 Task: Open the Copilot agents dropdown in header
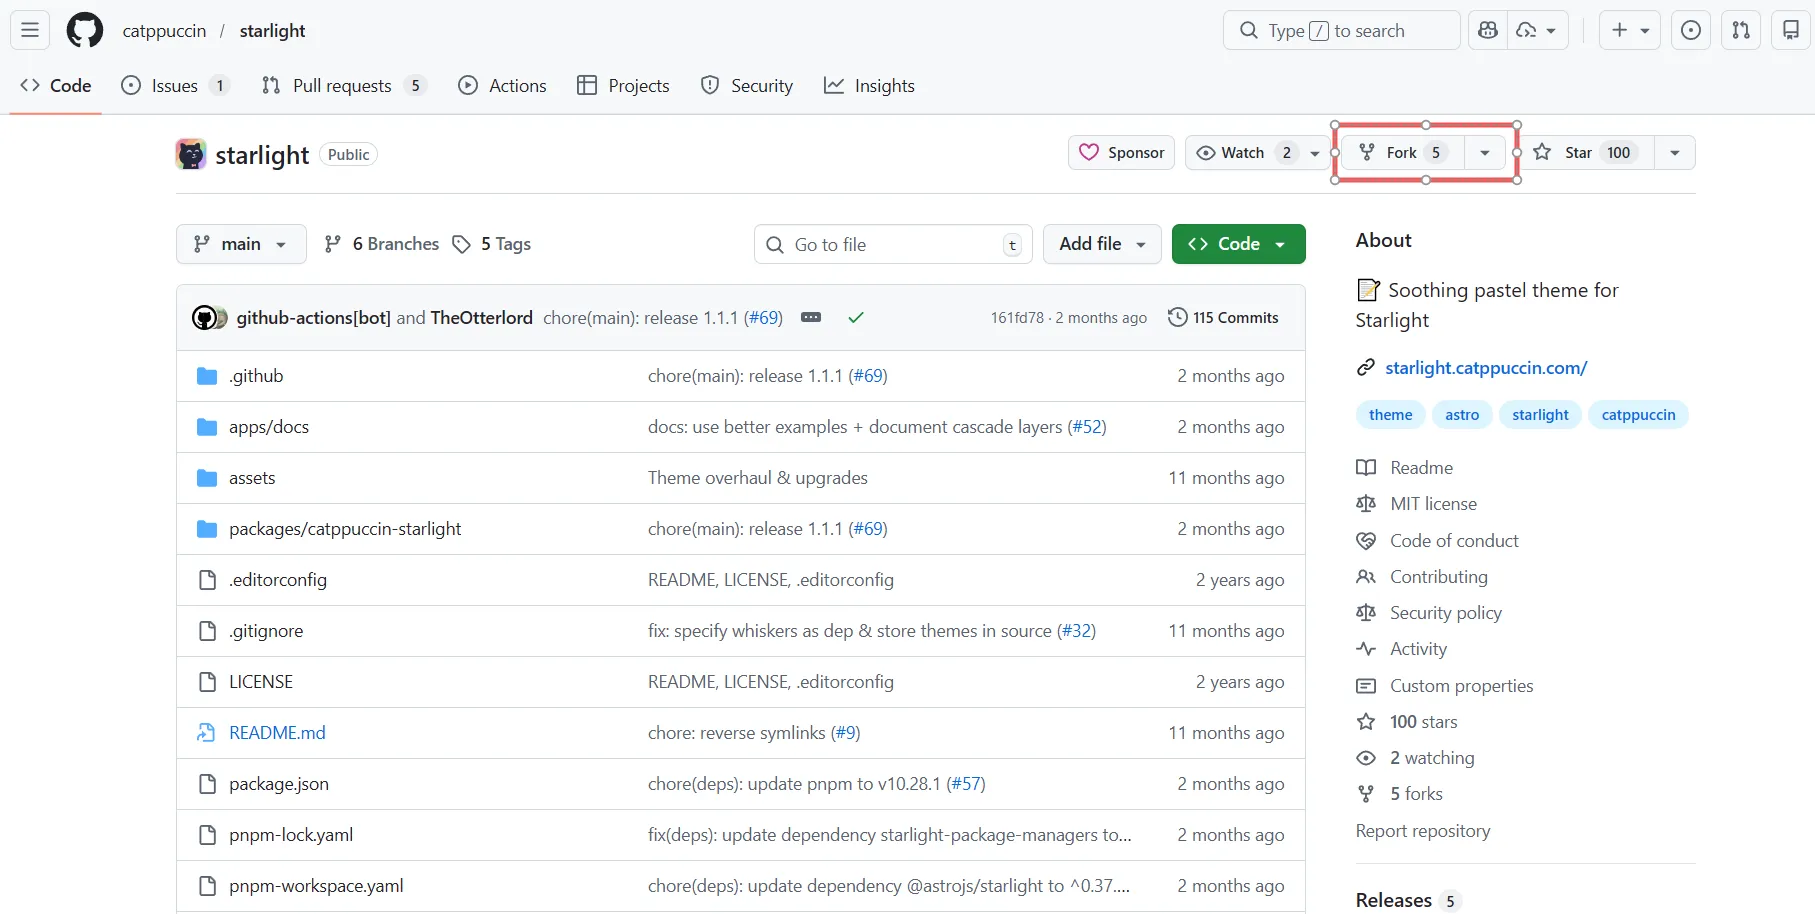point(1537,30)
